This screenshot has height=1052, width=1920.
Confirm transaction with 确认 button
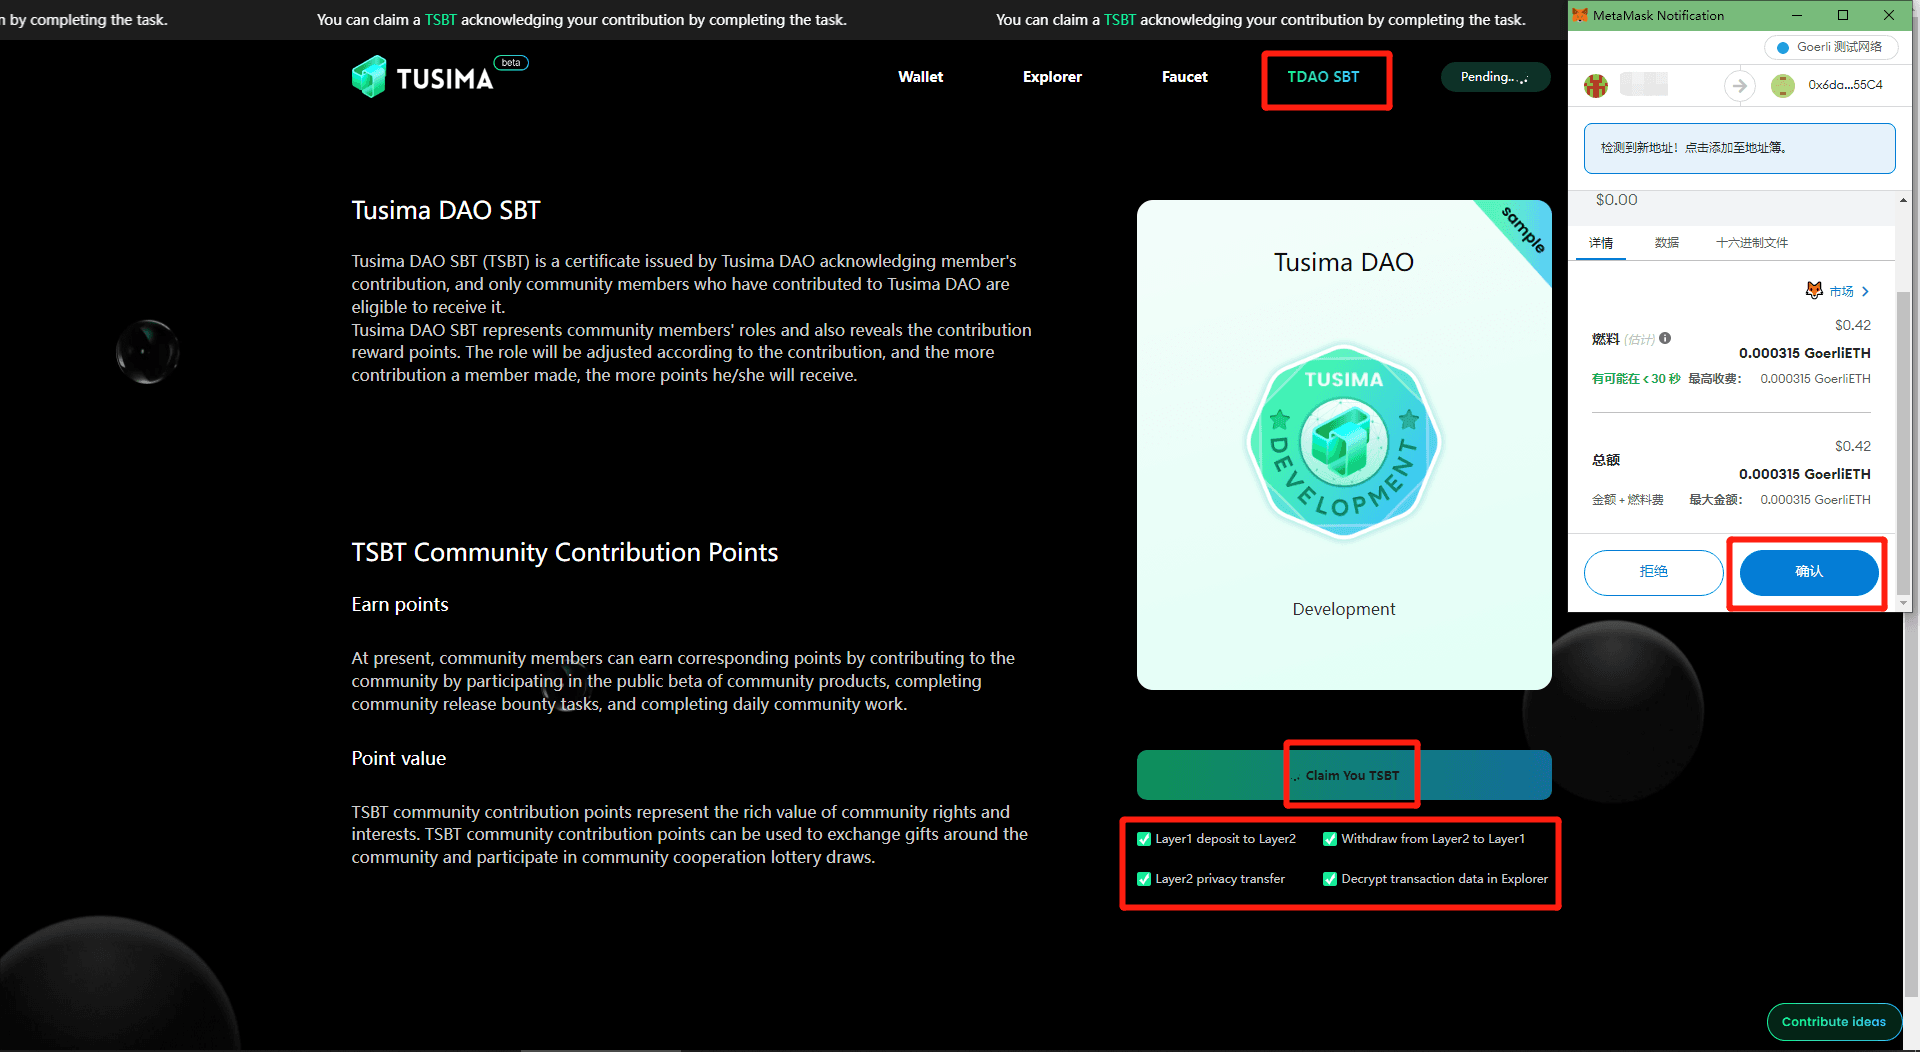[x=1809, y=572]
